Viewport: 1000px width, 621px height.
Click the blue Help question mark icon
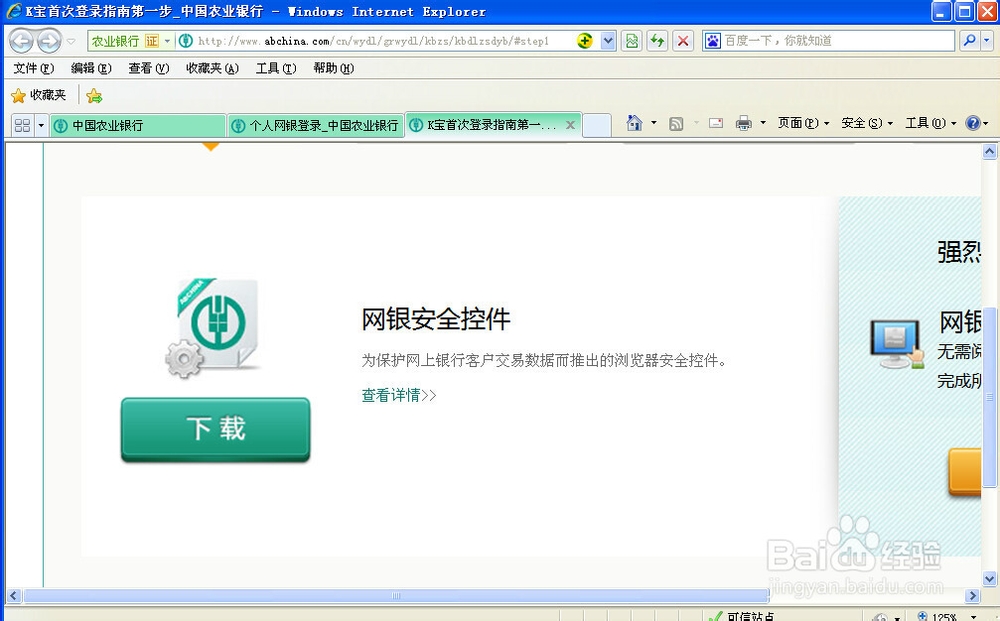[973, 123]
